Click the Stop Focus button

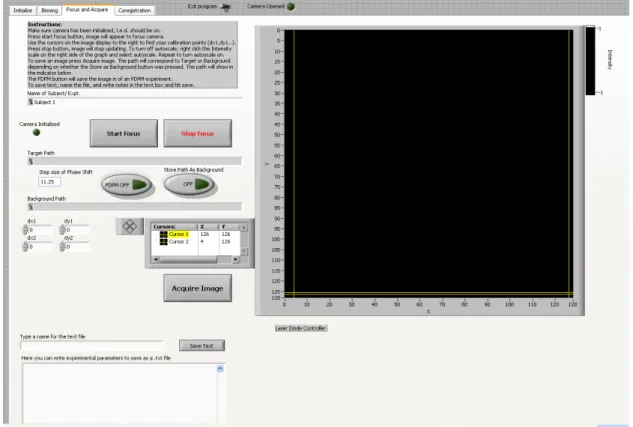[x=197, y=133]
